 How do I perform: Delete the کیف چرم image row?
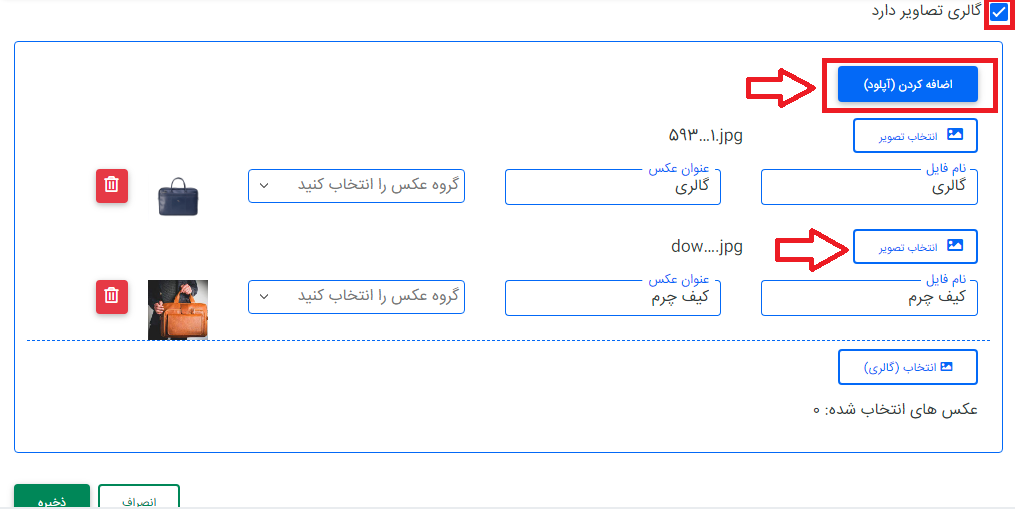[112, 296]
